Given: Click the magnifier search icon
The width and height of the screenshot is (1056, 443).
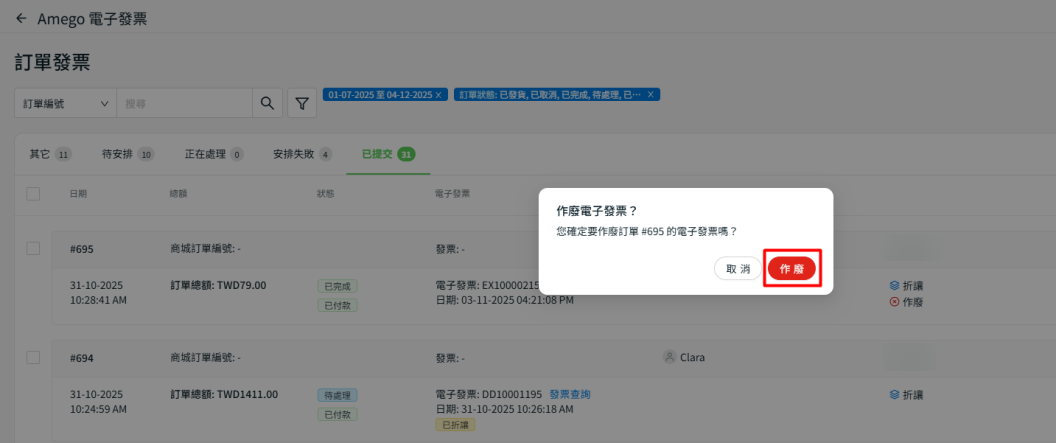Looking at the screenshot, I should point(266,103).
